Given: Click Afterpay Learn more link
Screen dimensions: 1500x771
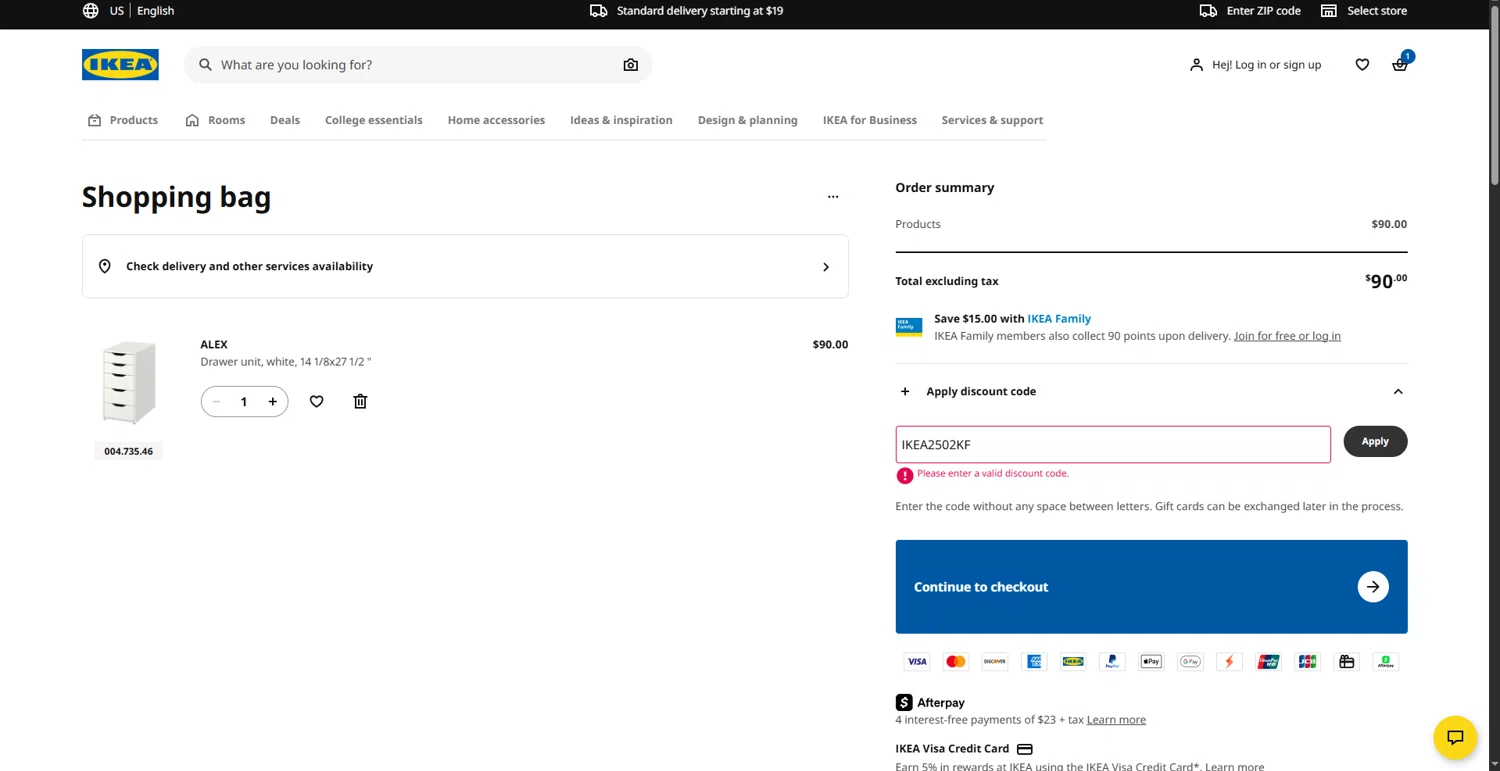Looking at the screenshot, I should 1116,720.
